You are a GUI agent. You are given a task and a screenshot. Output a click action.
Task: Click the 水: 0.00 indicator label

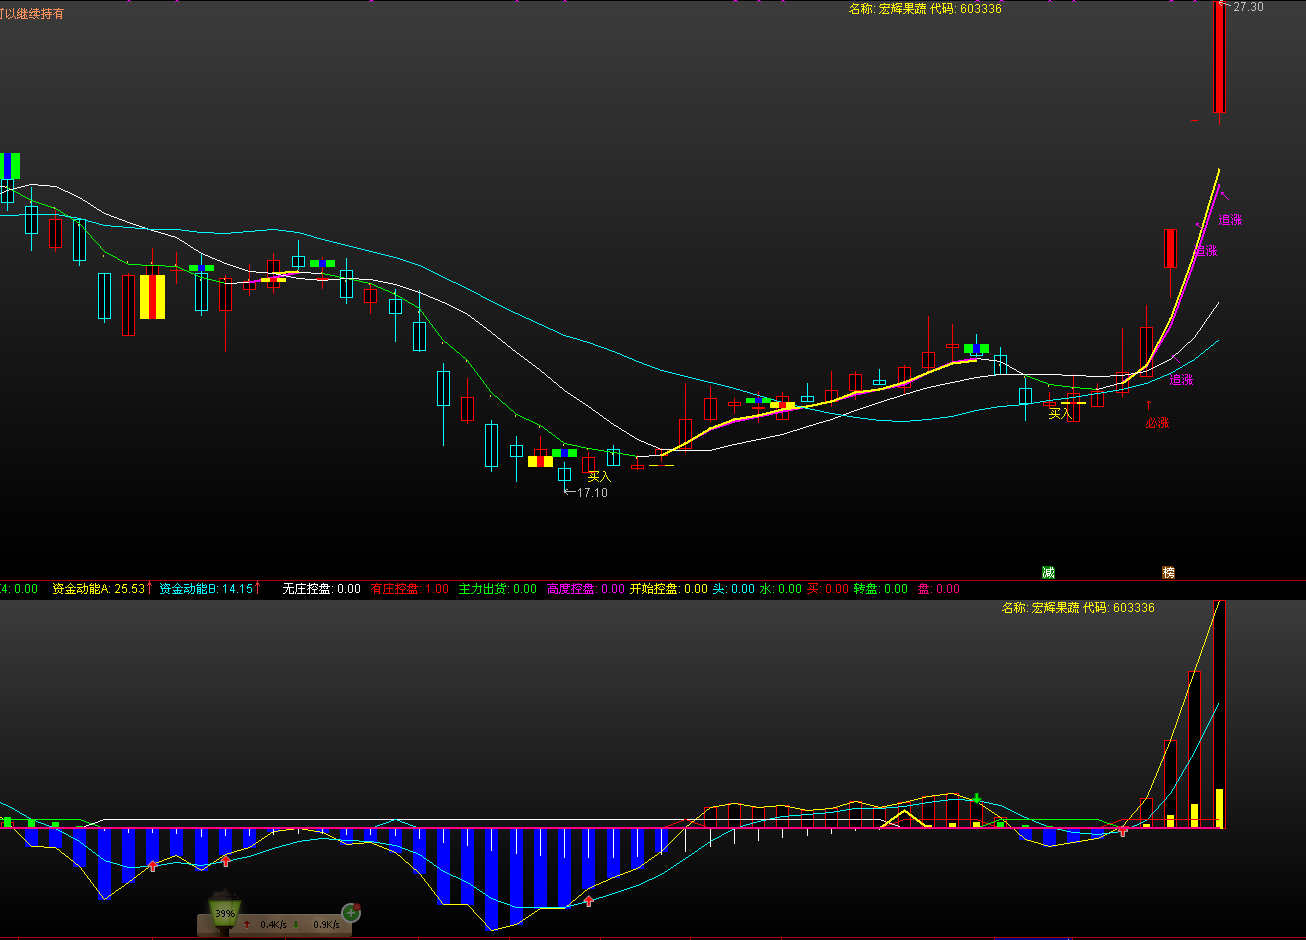[780, 589]
